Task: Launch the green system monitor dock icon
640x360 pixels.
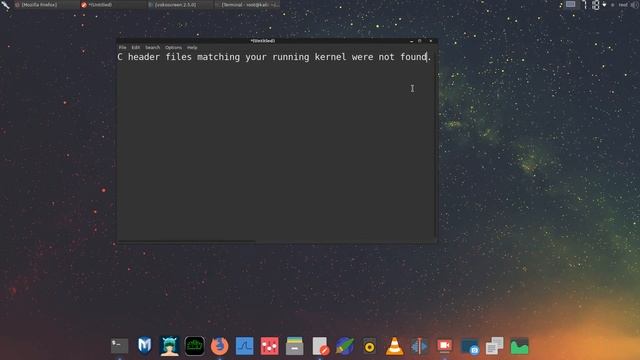Action: [519, 346]
